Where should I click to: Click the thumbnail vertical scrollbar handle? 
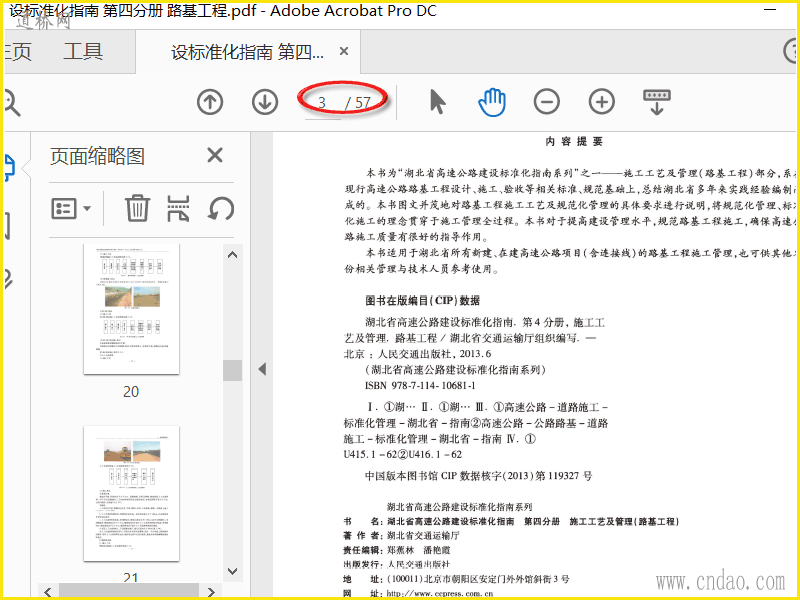[x=232, y=370]
